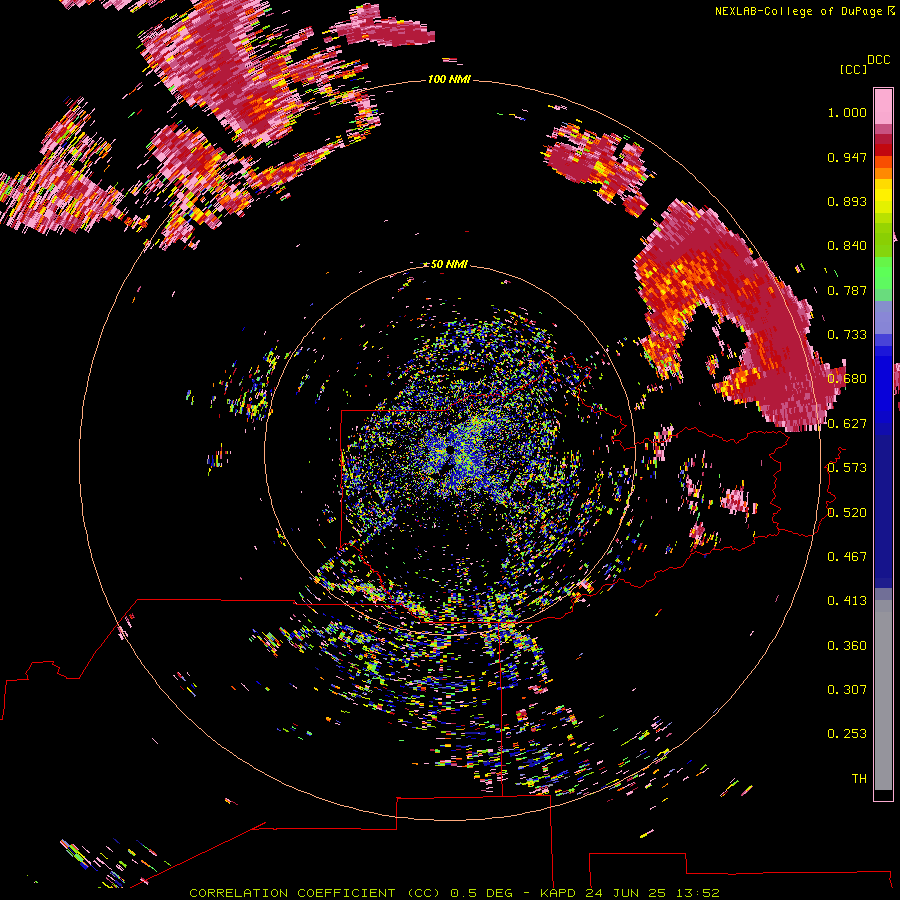Click the TH threshold label
The image size is (900, 900).
859,779
